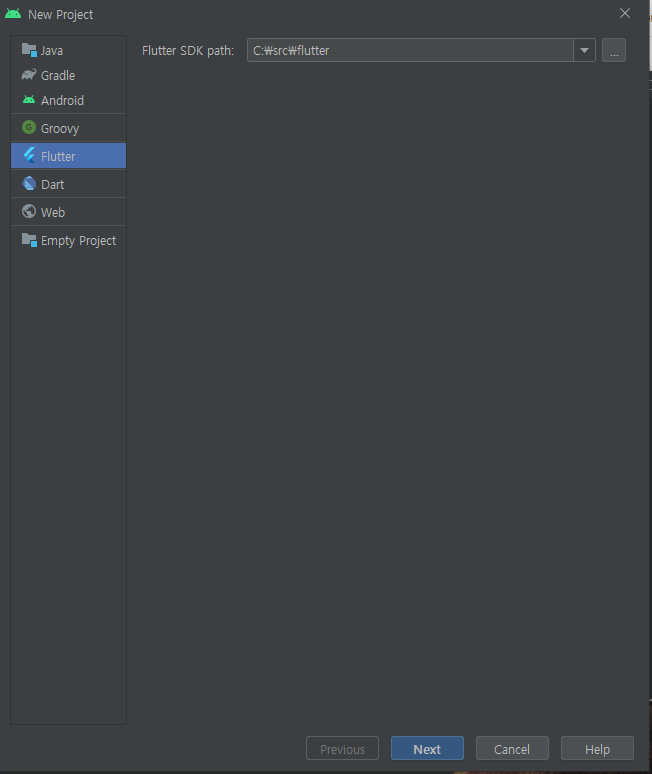Click the Next button

click(x=427, y=748)
